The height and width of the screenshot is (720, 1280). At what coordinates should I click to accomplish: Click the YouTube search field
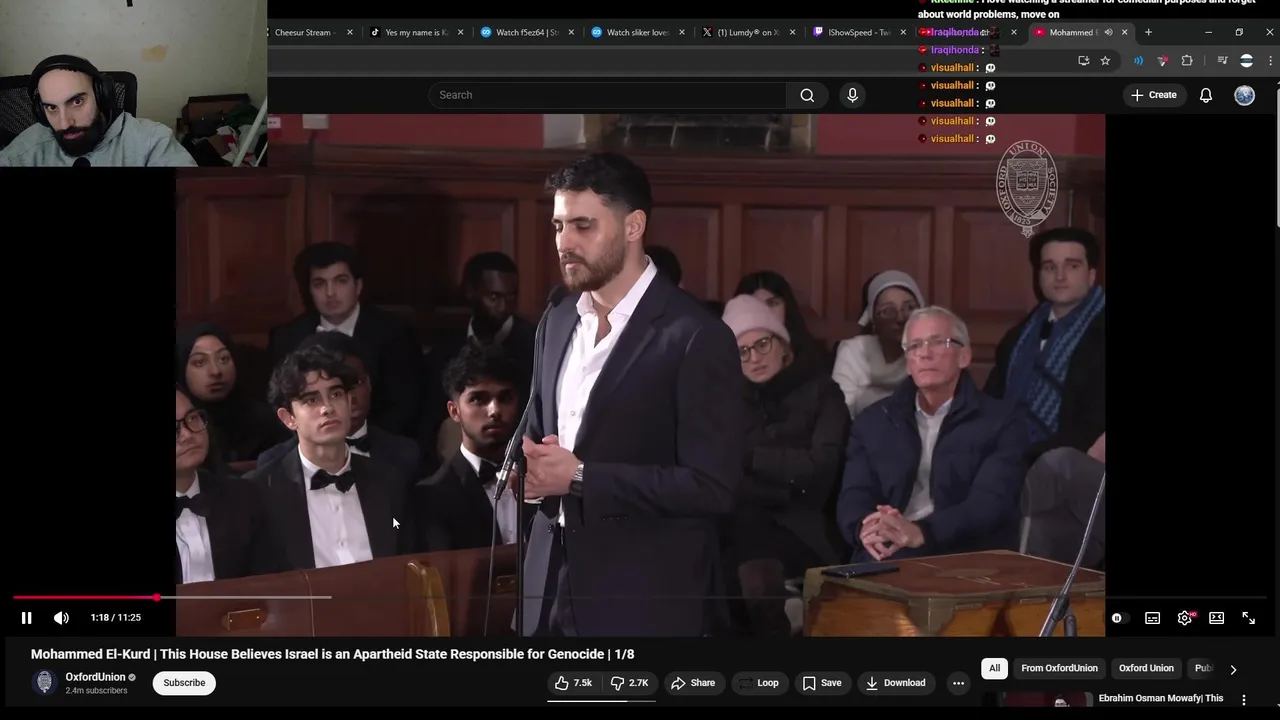click(607, 95)
